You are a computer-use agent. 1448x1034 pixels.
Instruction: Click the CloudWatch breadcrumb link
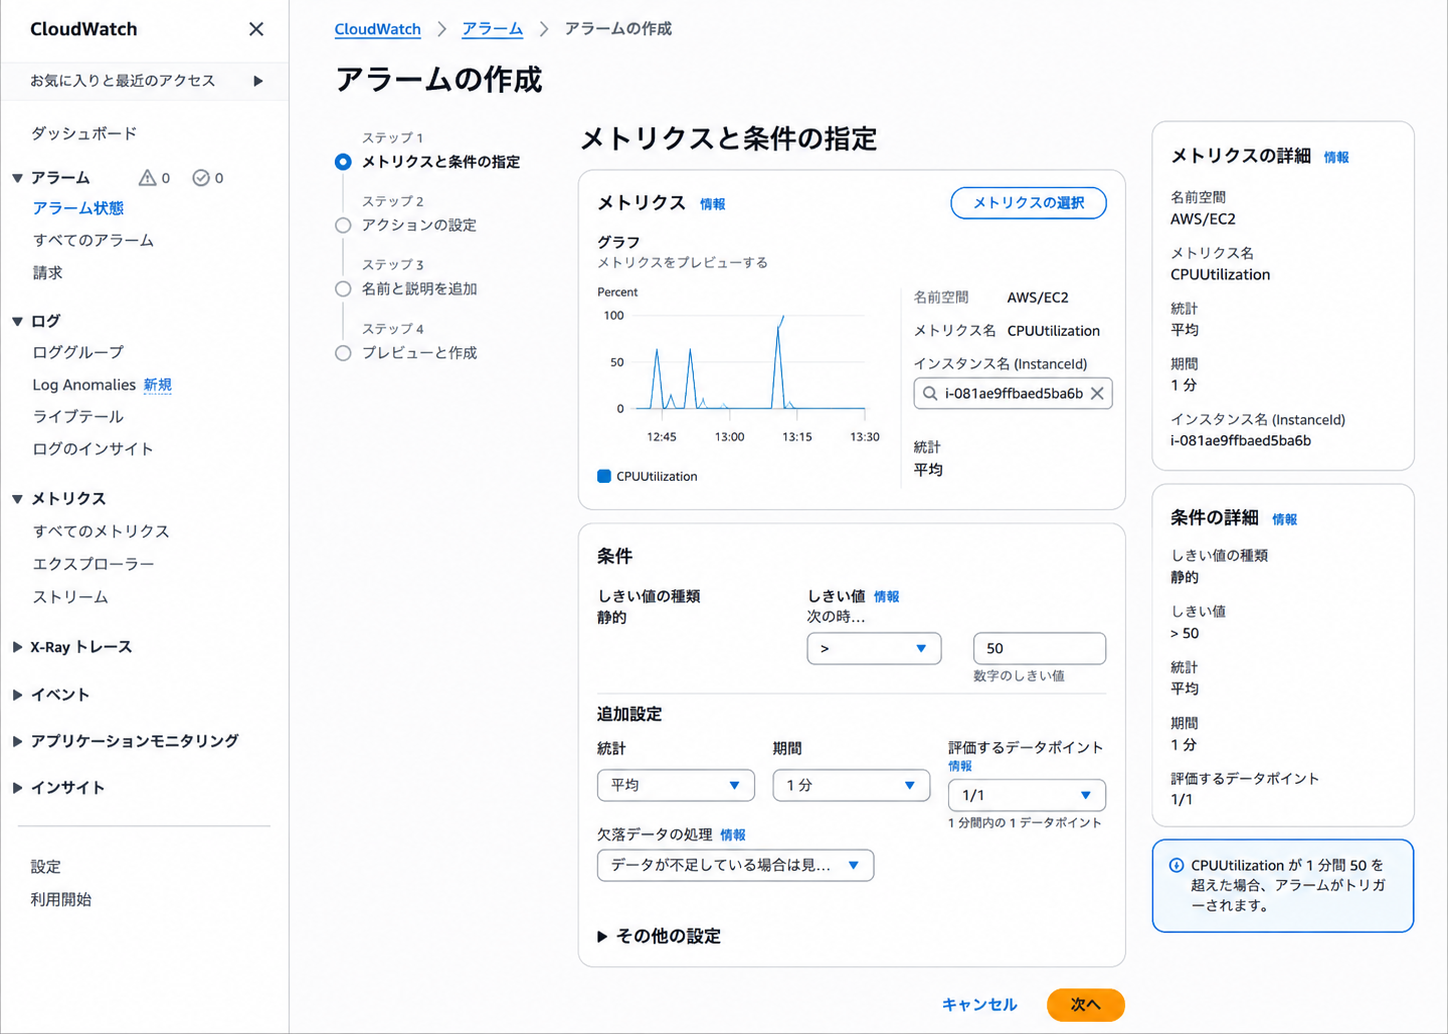378,29
